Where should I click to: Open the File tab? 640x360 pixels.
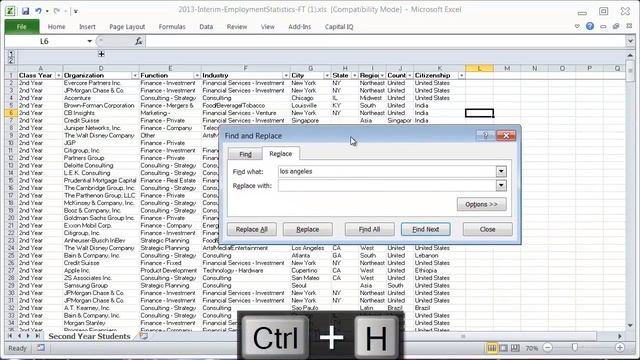pos(22,27)
